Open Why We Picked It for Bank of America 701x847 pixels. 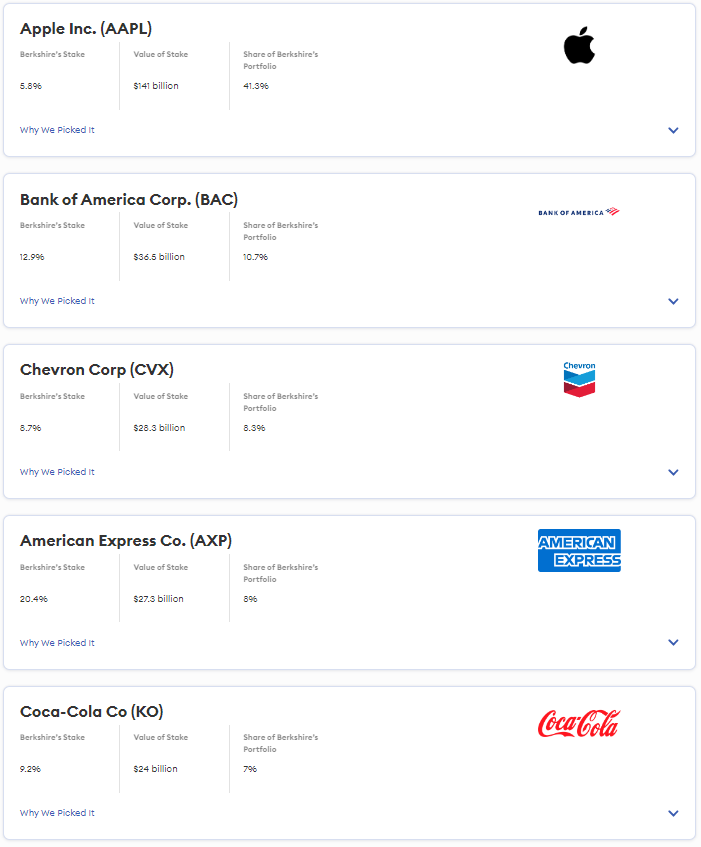pos(57,301)
